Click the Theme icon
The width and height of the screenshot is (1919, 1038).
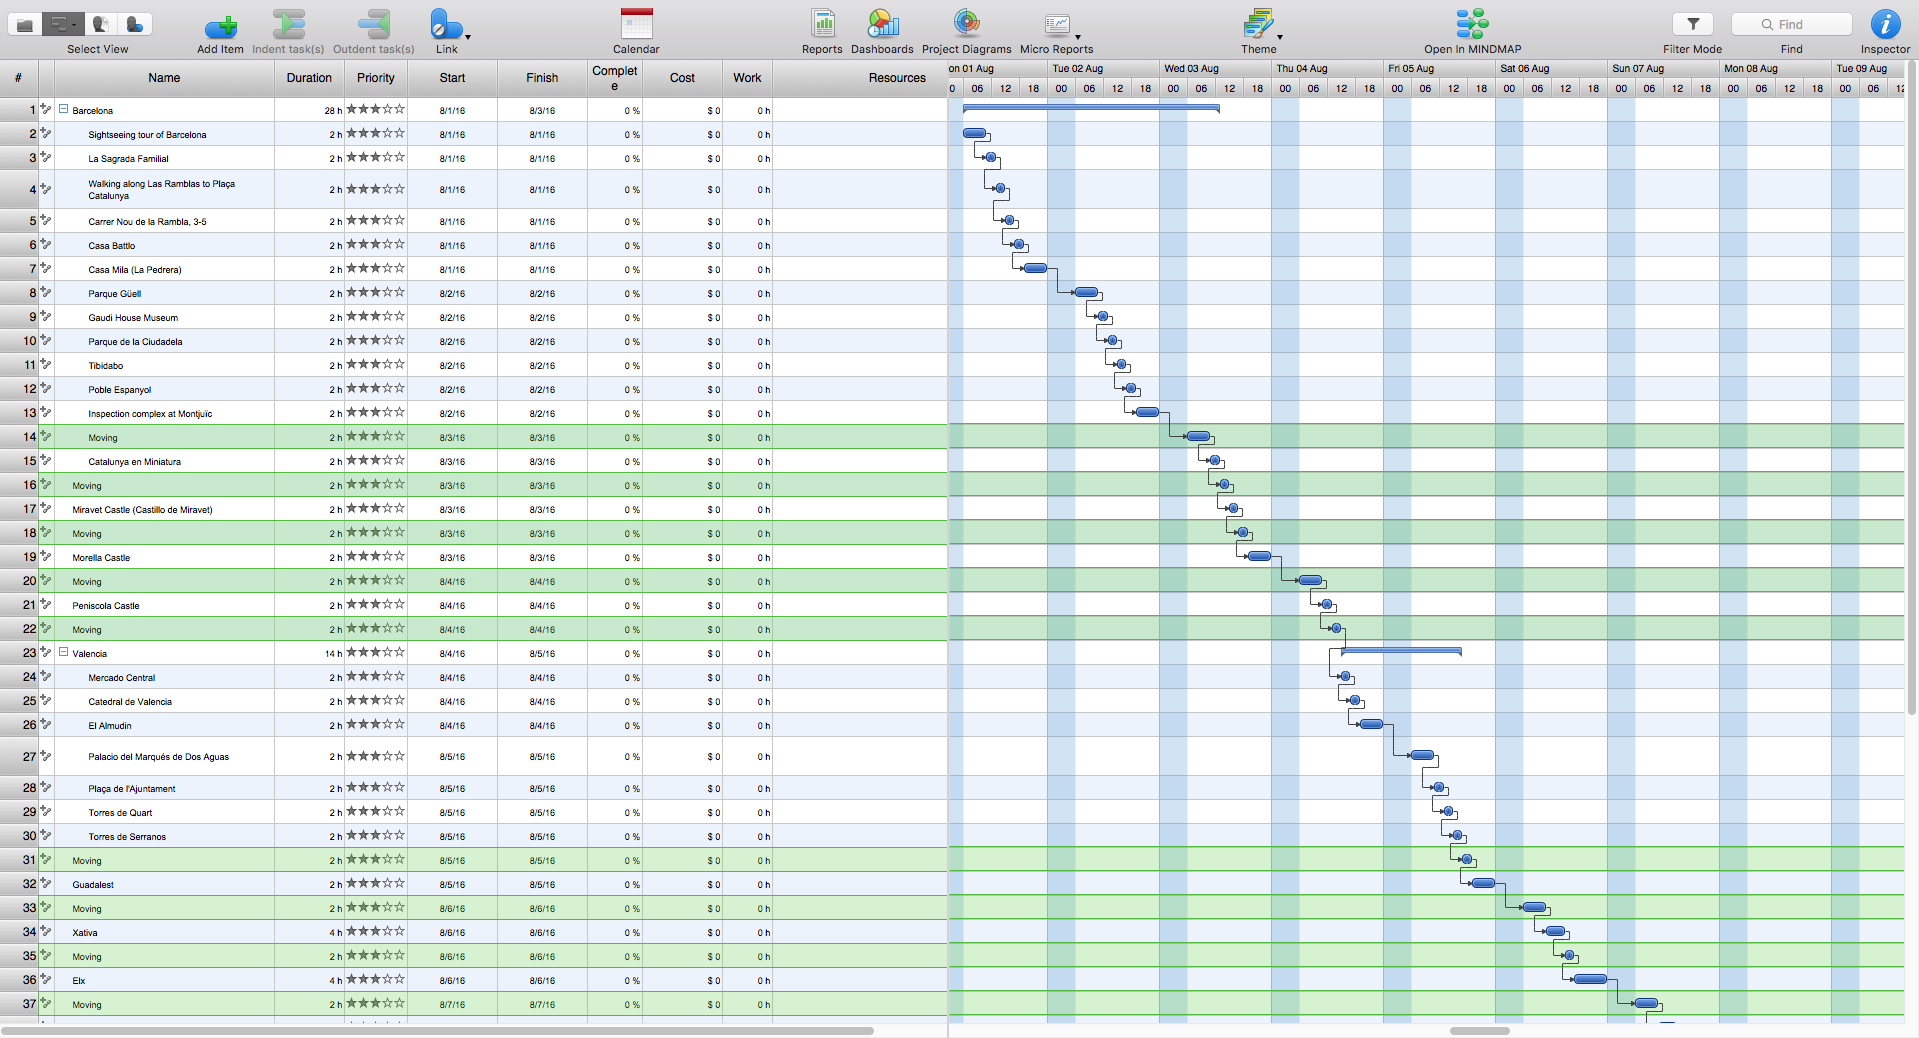tap(1257, 24)
